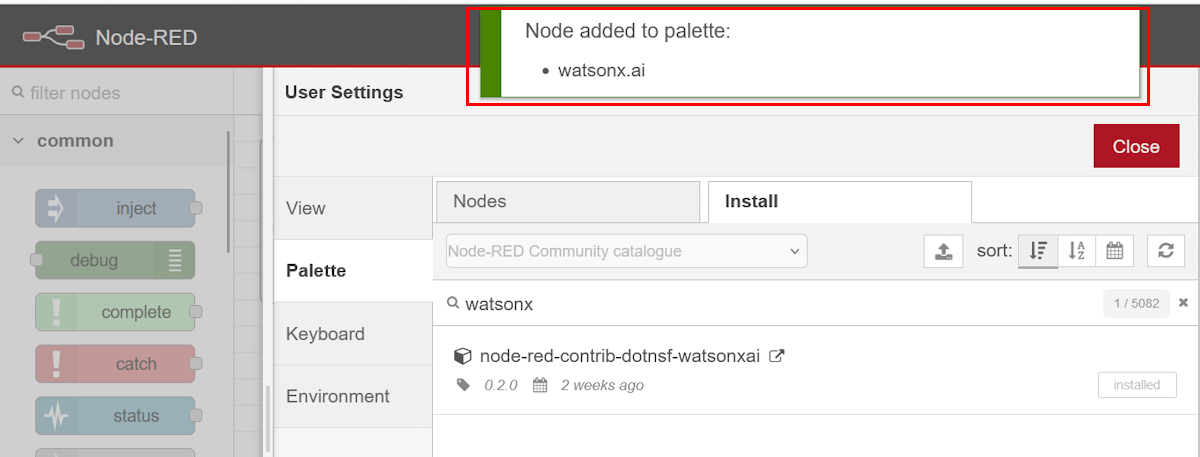Click the upload module tgz file icon
Viewport: 1200px width, 457px height.
tap(943, 252)
